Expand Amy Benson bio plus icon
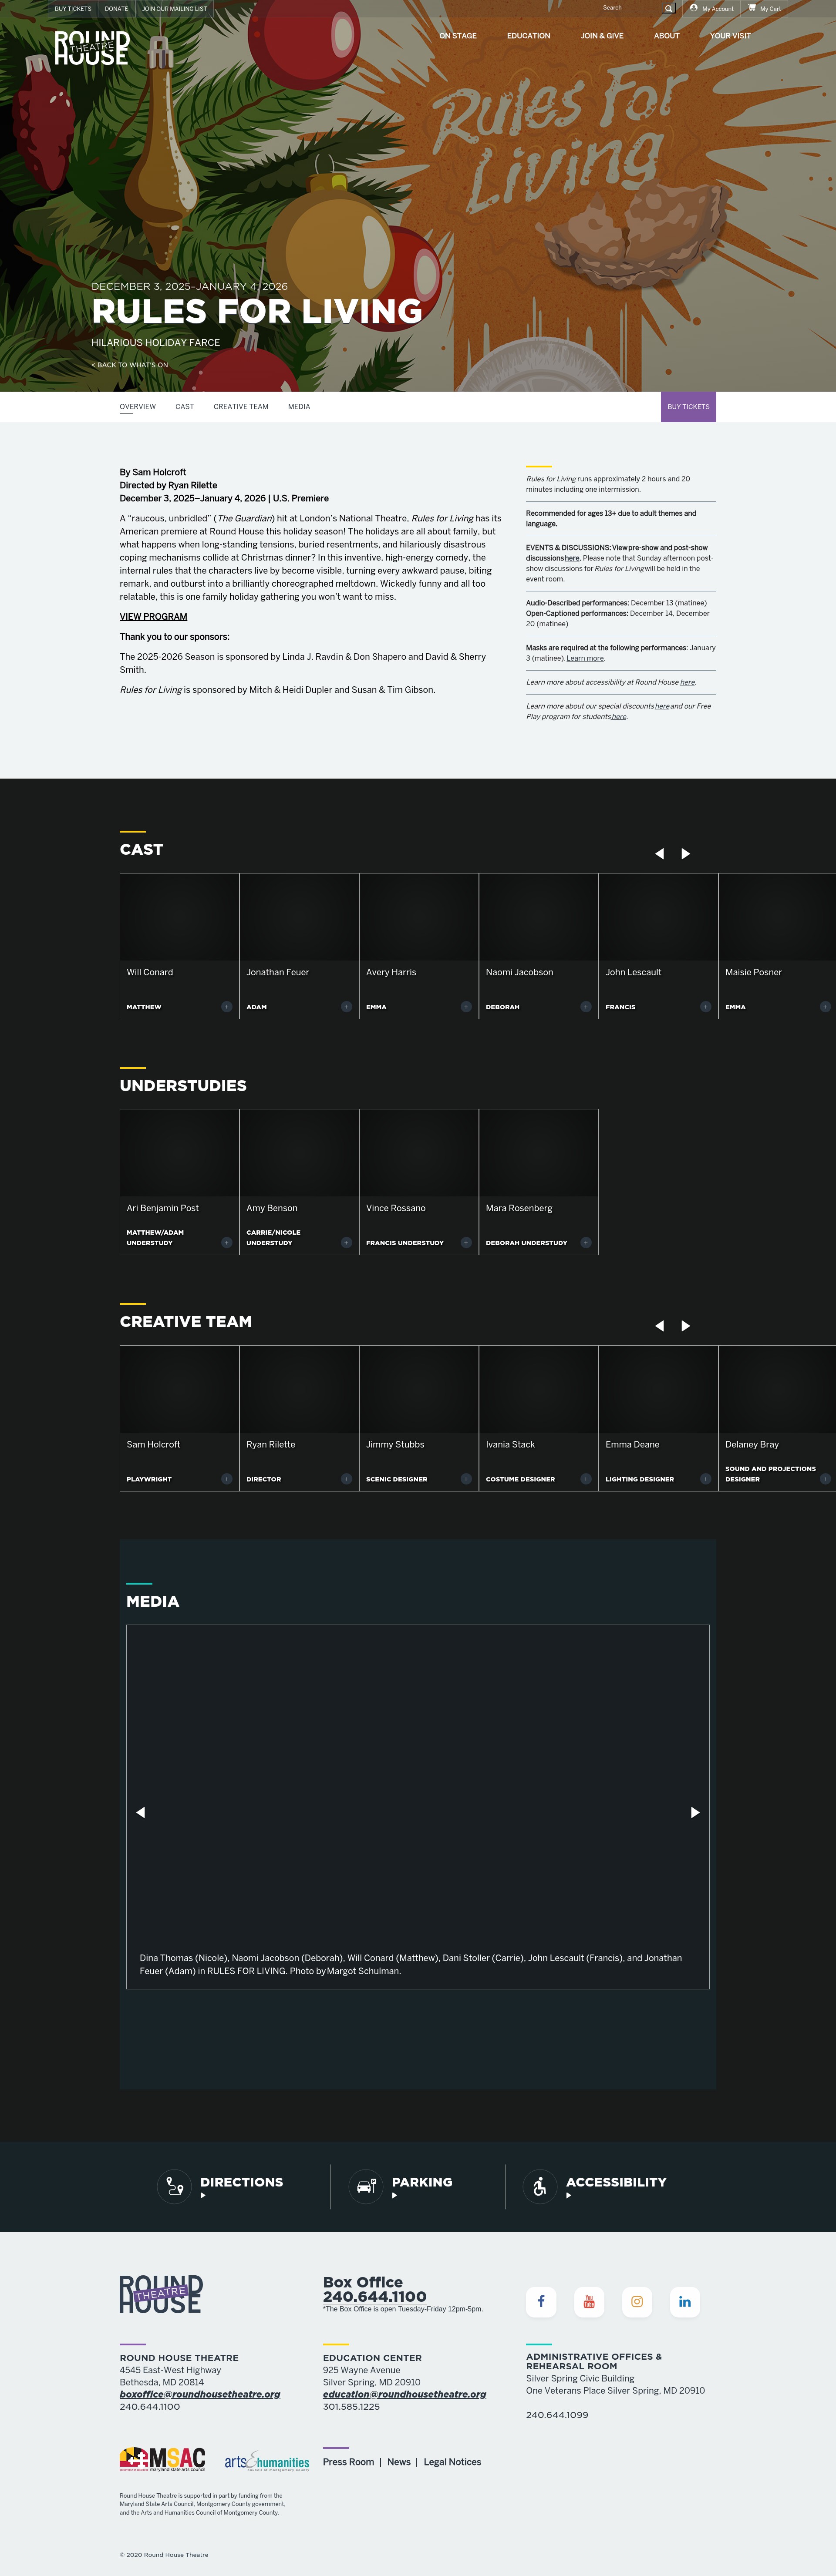The image size is (836, 2576). click(x=346, y=1243)
